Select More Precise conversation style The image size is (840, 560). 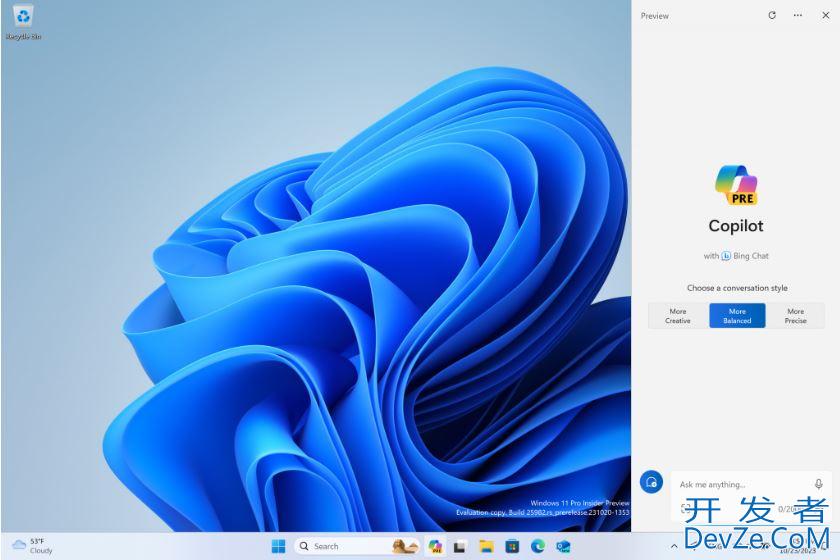(x=795, y=316)
